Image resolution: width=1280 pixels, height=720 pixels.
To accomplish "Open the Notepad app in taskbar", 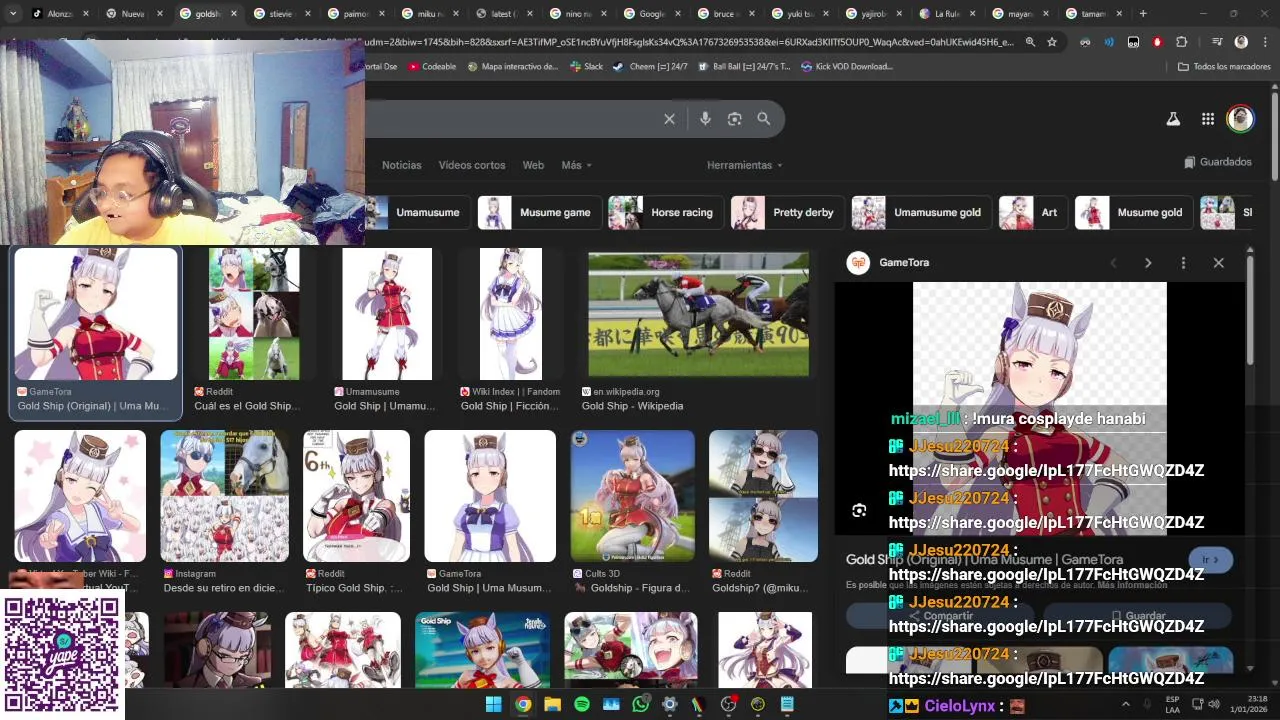I will click(x=788, y=704).
